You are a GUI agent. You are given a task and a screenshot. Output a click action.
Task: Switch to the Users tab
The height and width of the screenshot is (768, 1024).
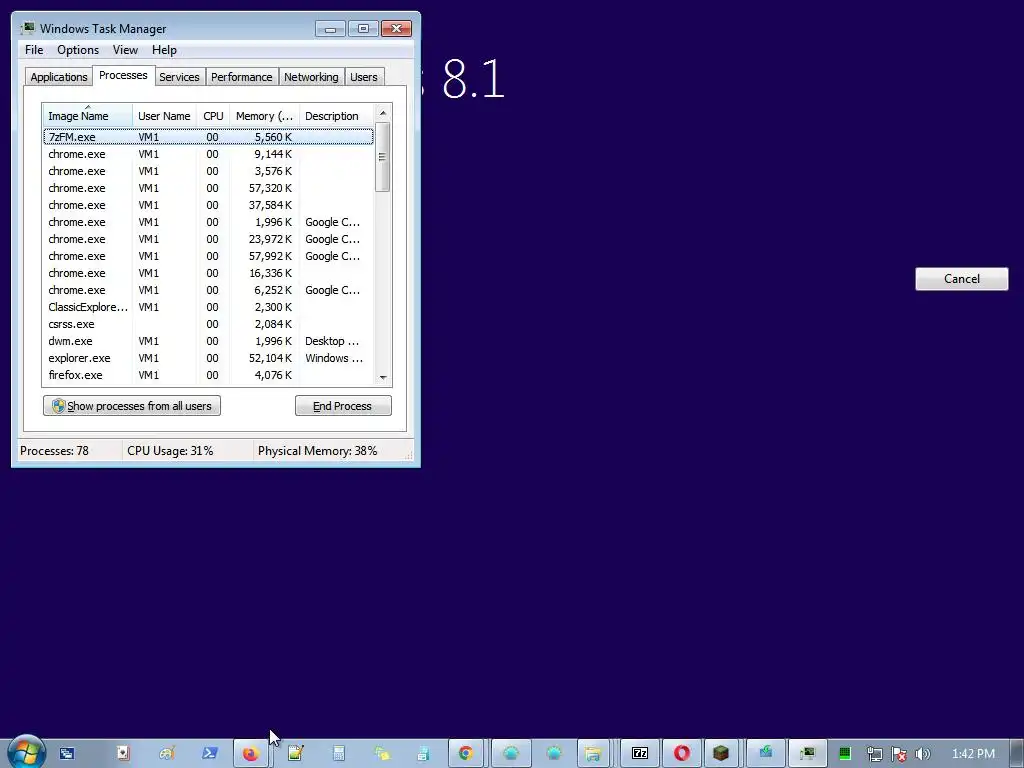pos(364,77)
